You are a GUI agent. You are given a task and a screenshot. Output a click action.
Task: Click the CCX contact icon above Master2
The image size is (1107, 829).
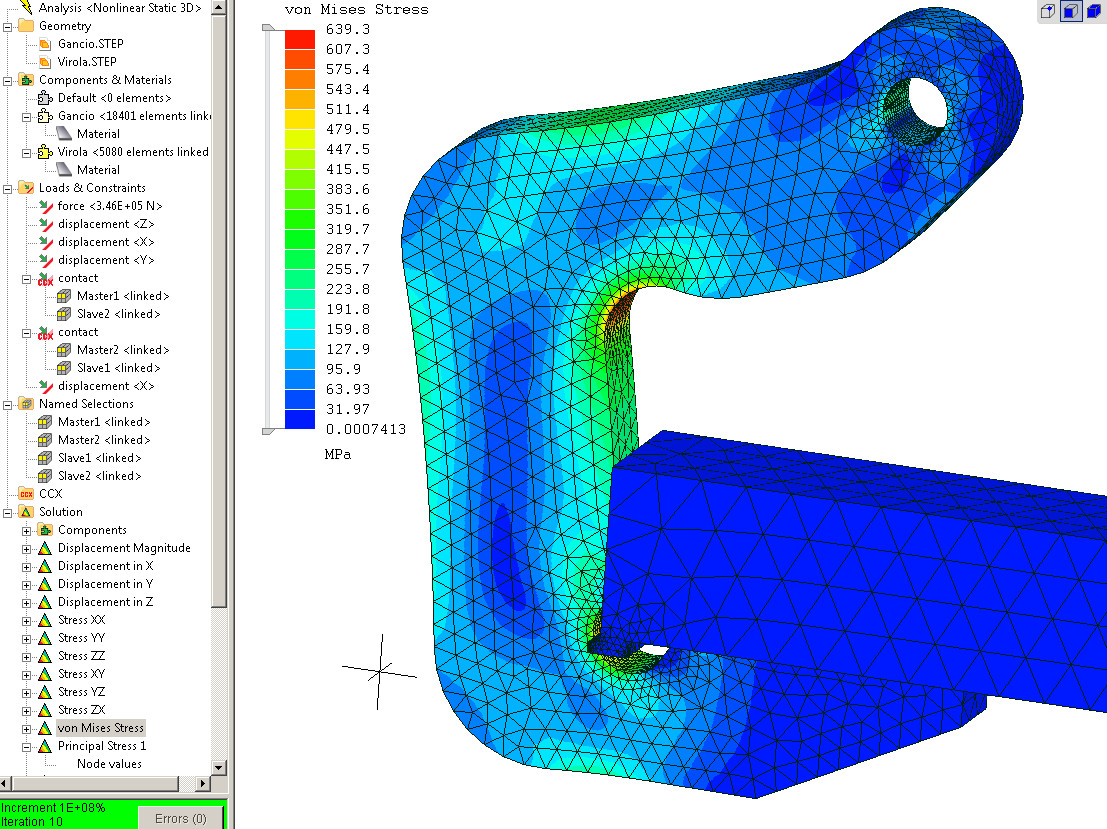(45, 332)
